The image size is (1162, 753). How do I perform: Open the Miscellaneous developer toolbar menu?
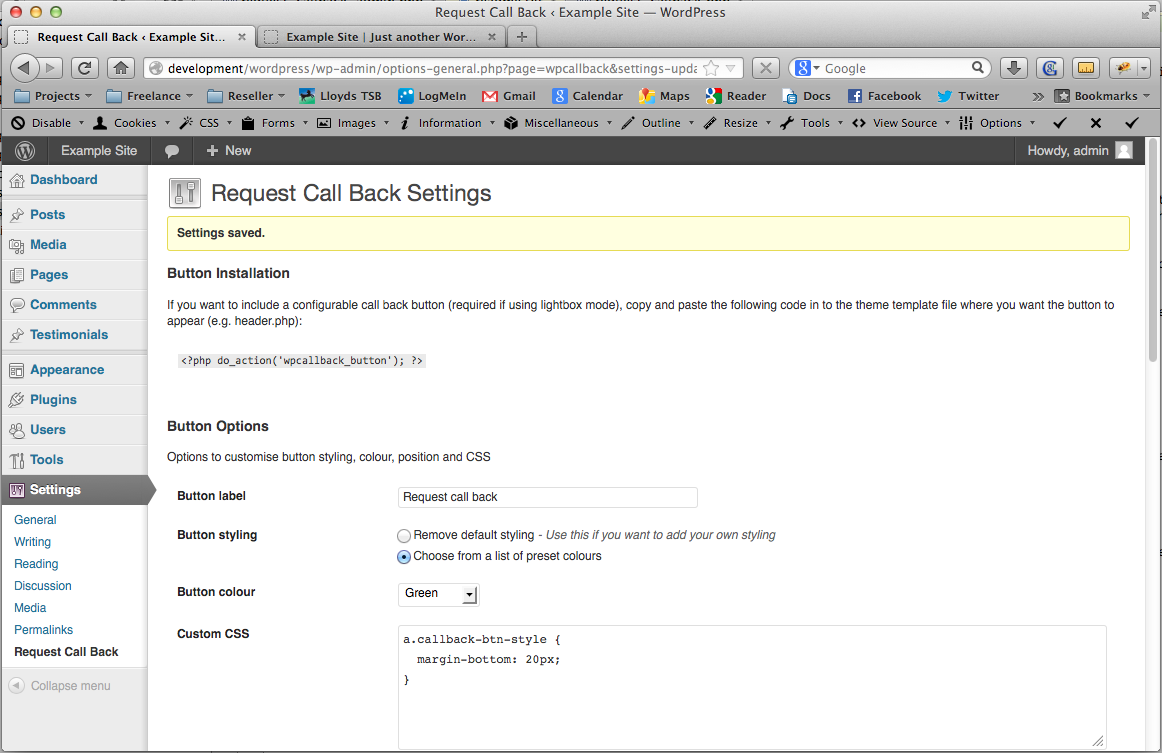point(558,123)
